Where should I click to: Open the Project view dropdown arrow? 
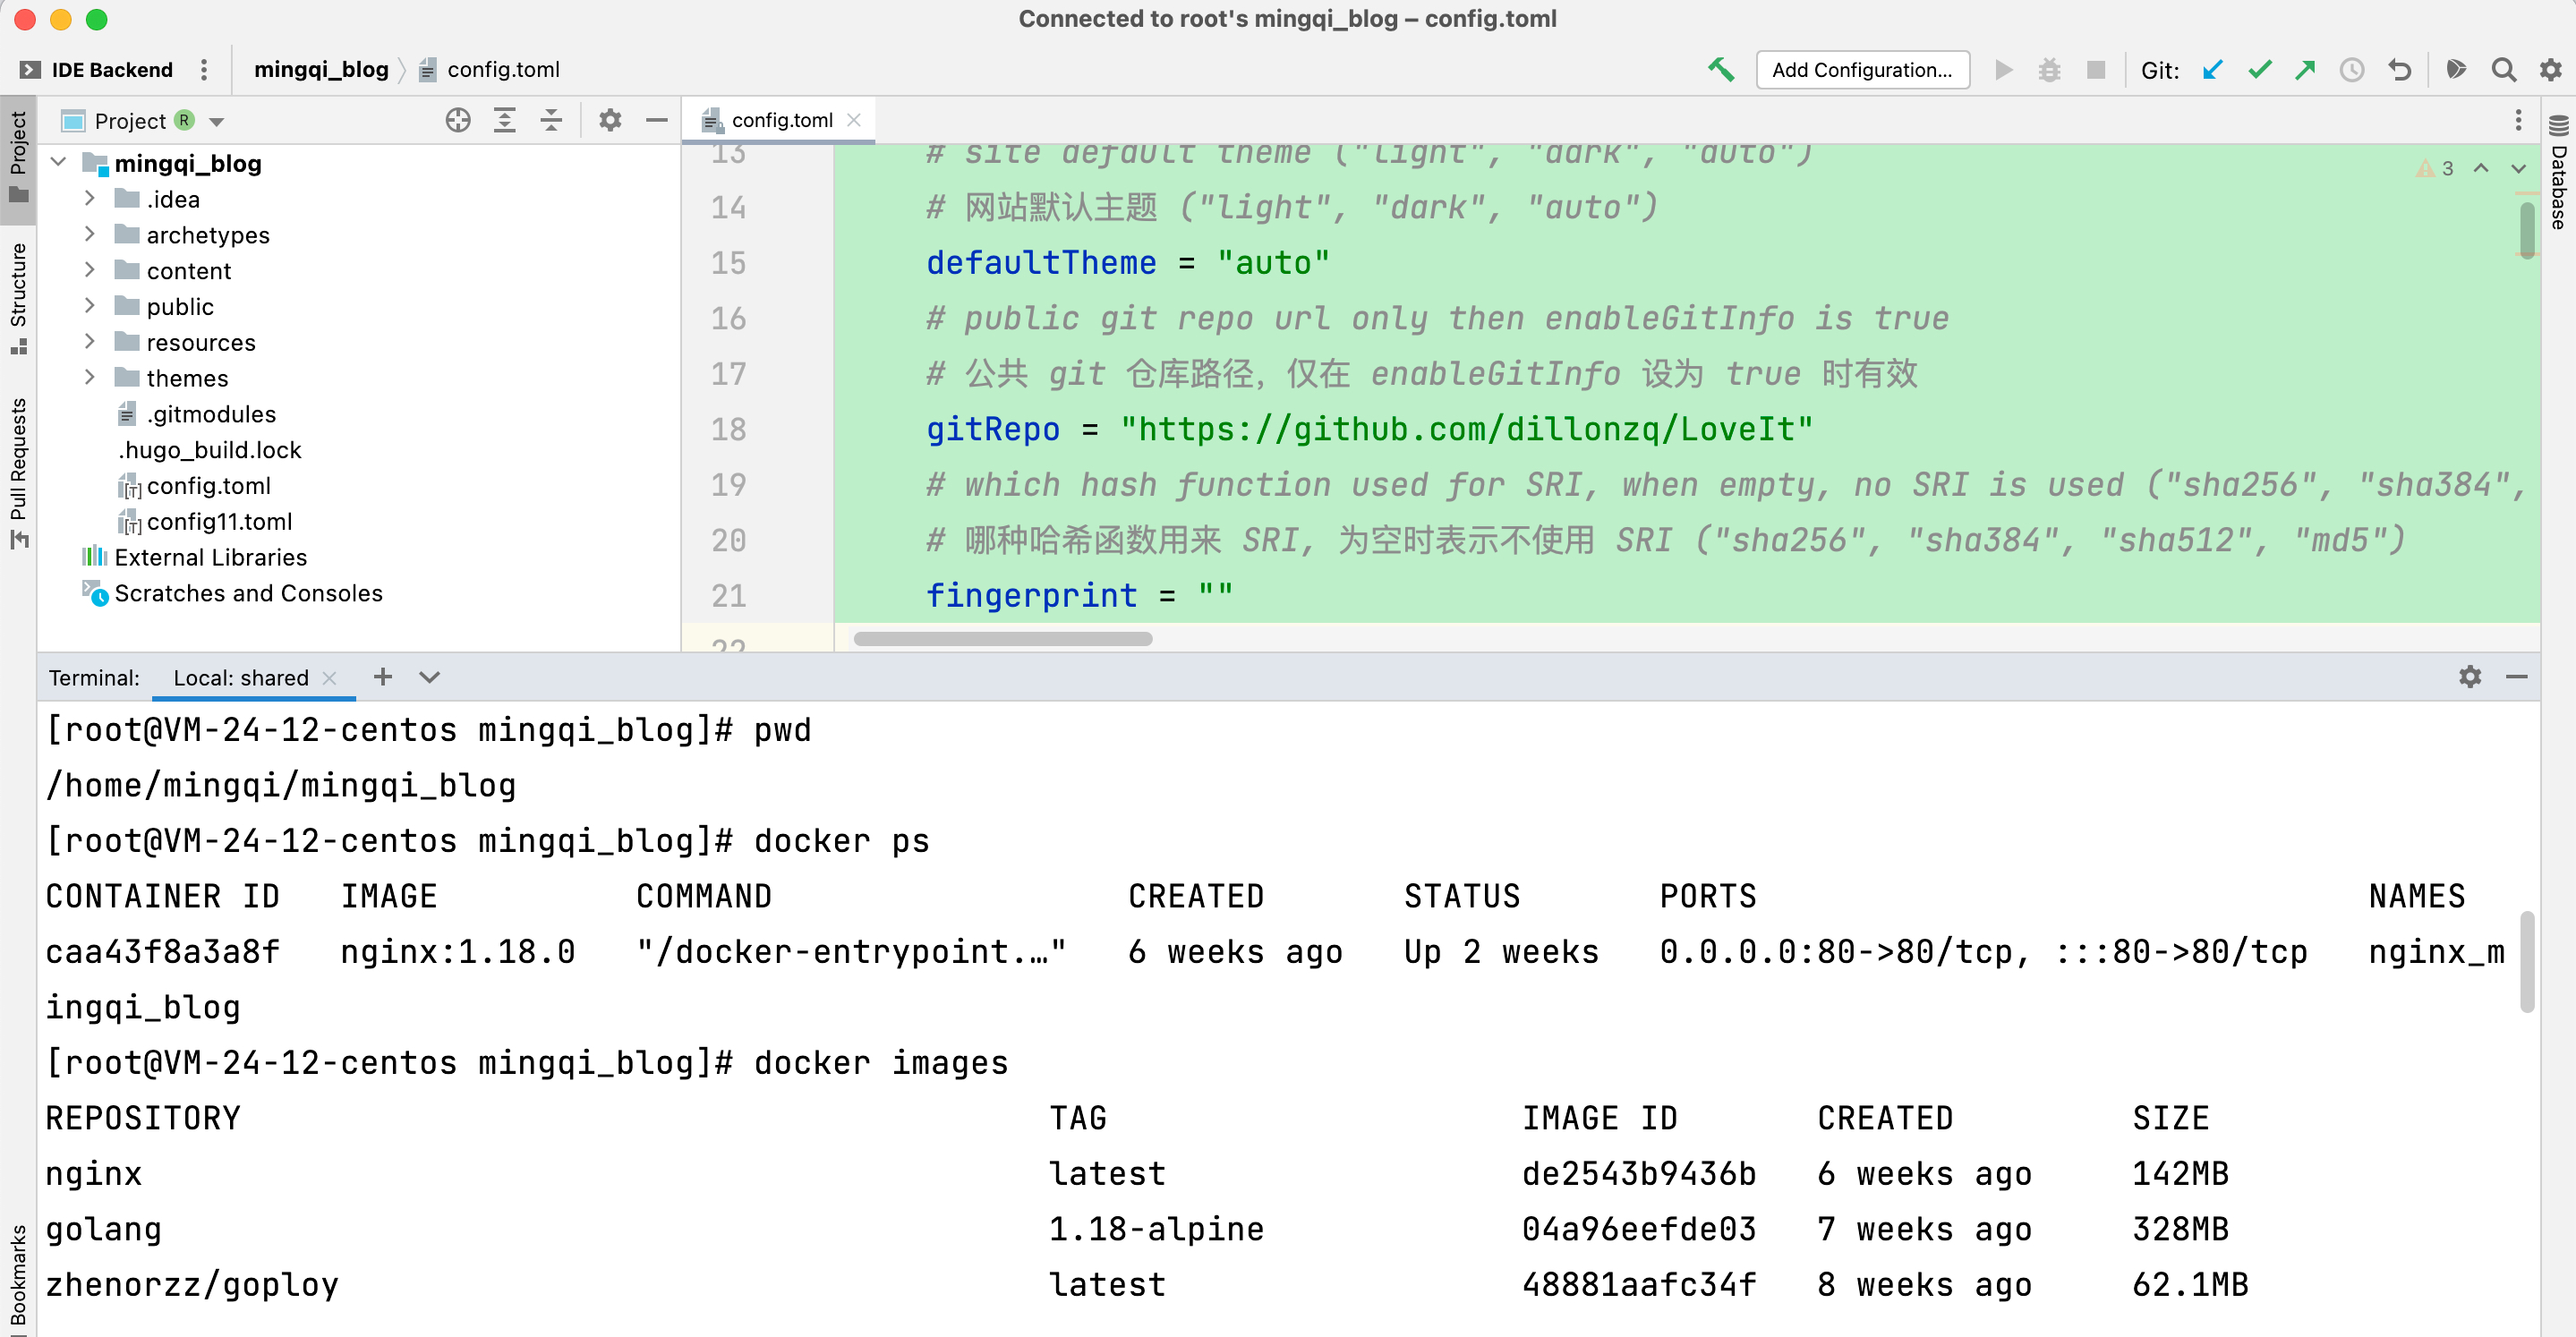point(217,122)
